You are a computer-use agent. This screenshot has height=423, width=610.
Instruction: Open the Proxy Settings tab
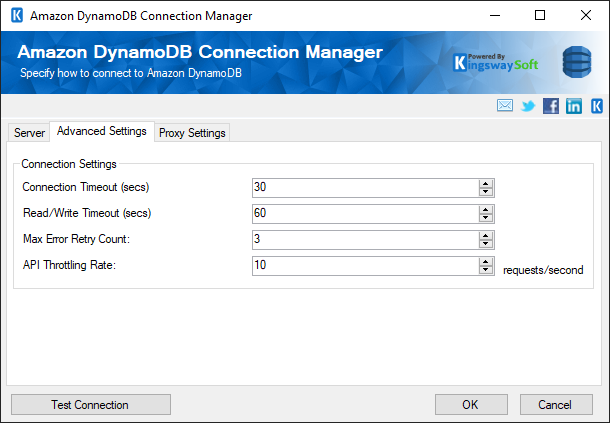point(192,133)
